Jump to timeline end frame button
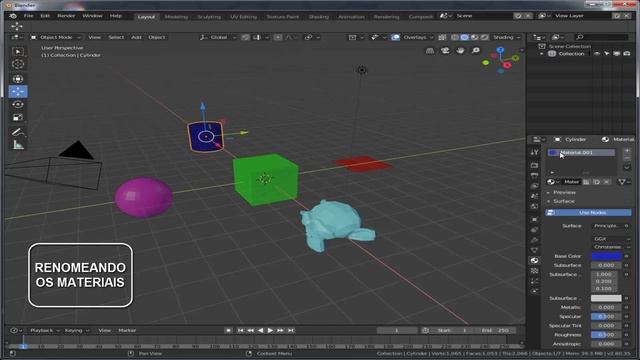This screenshot has width=640, height=360. click(x=291, y=330)
